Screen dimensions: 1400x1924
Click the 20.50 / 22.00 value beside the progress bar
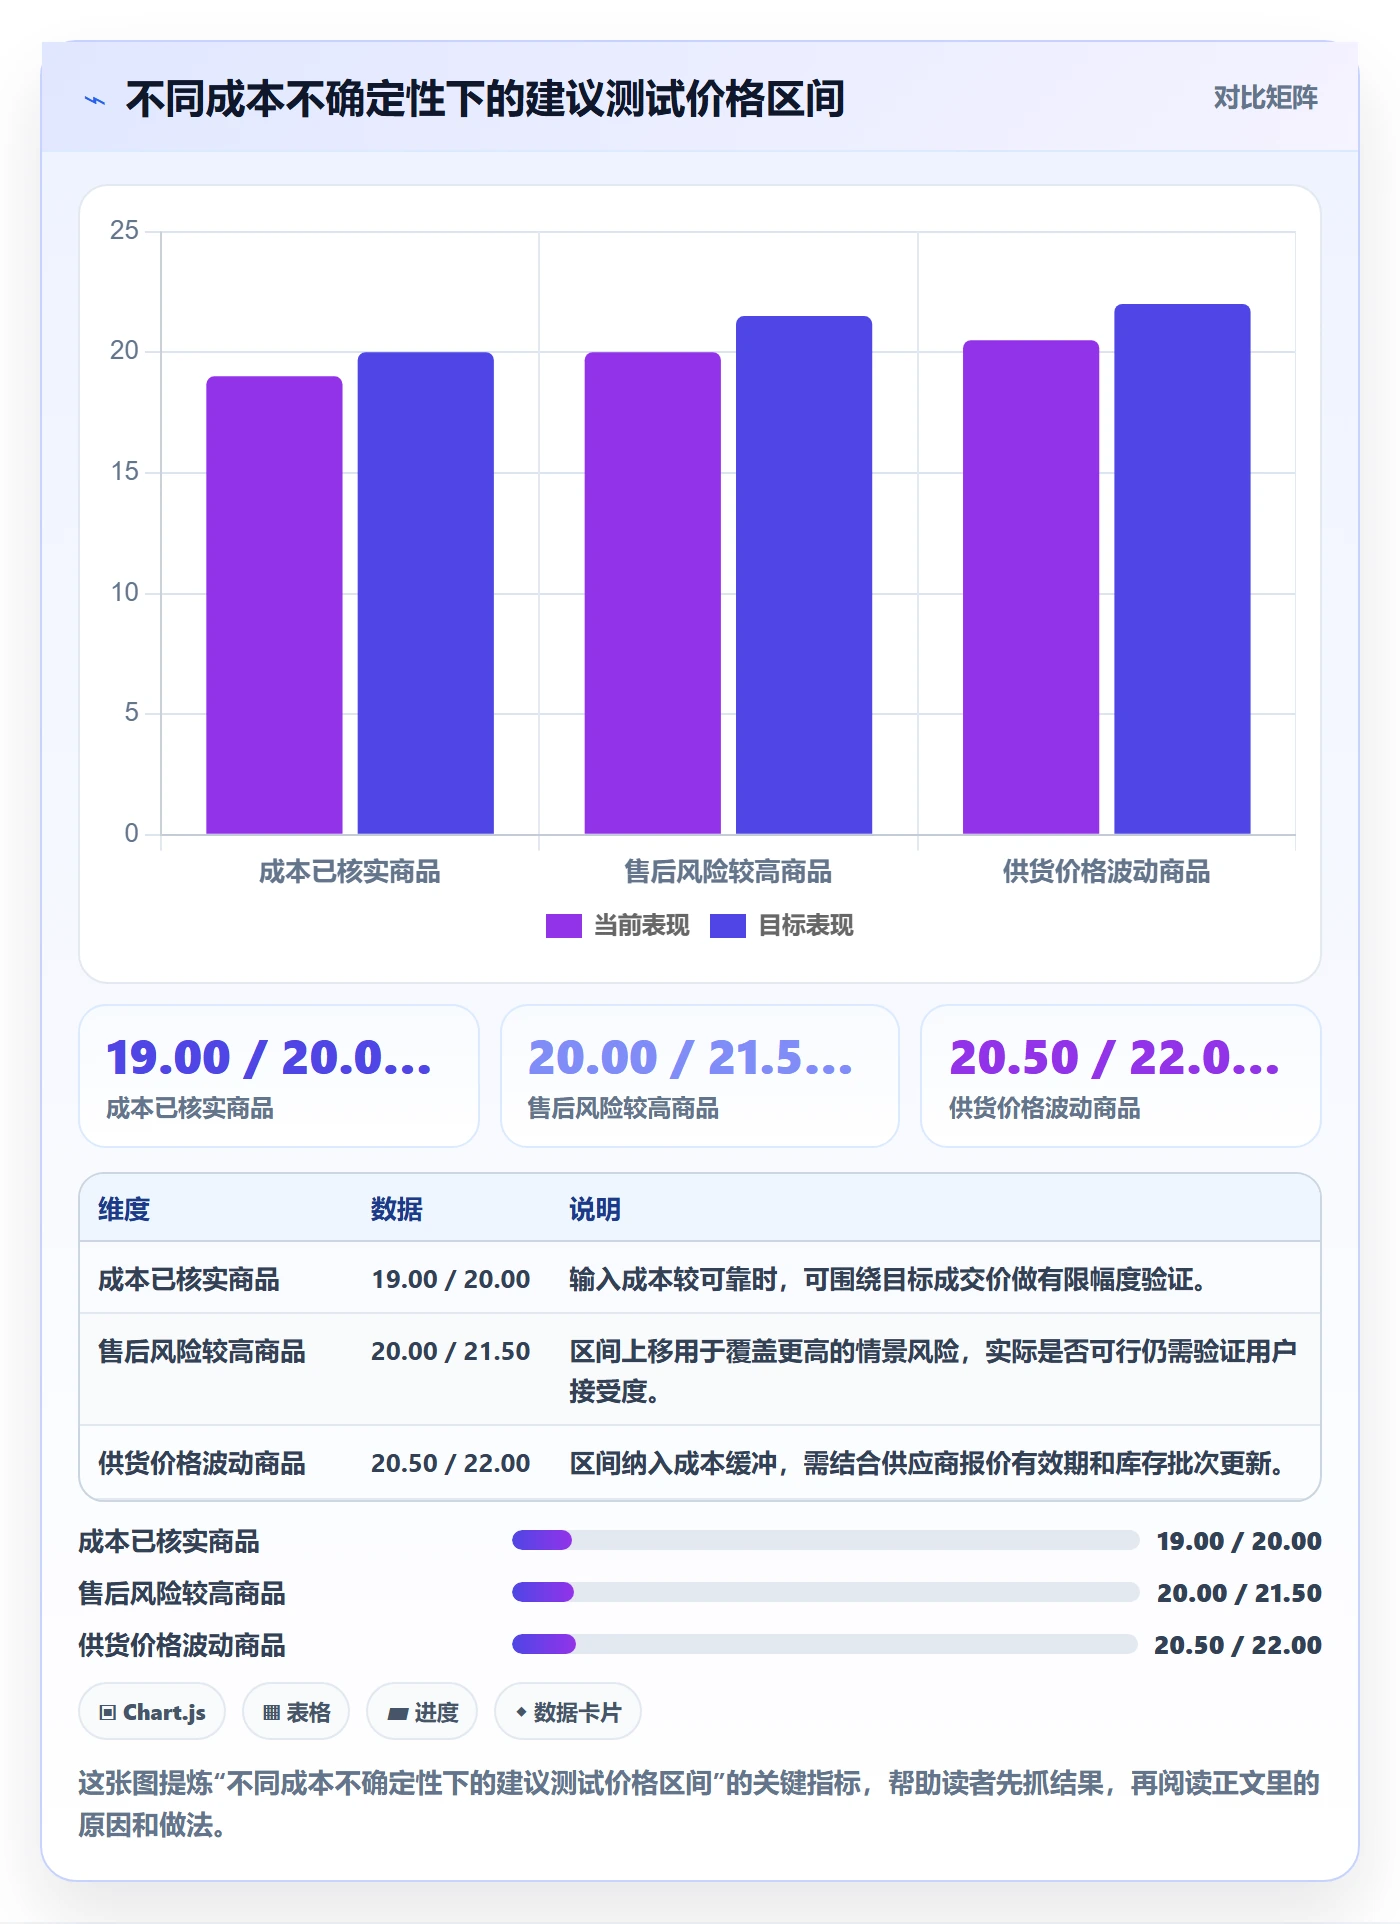click(x=1238, y=1645)
